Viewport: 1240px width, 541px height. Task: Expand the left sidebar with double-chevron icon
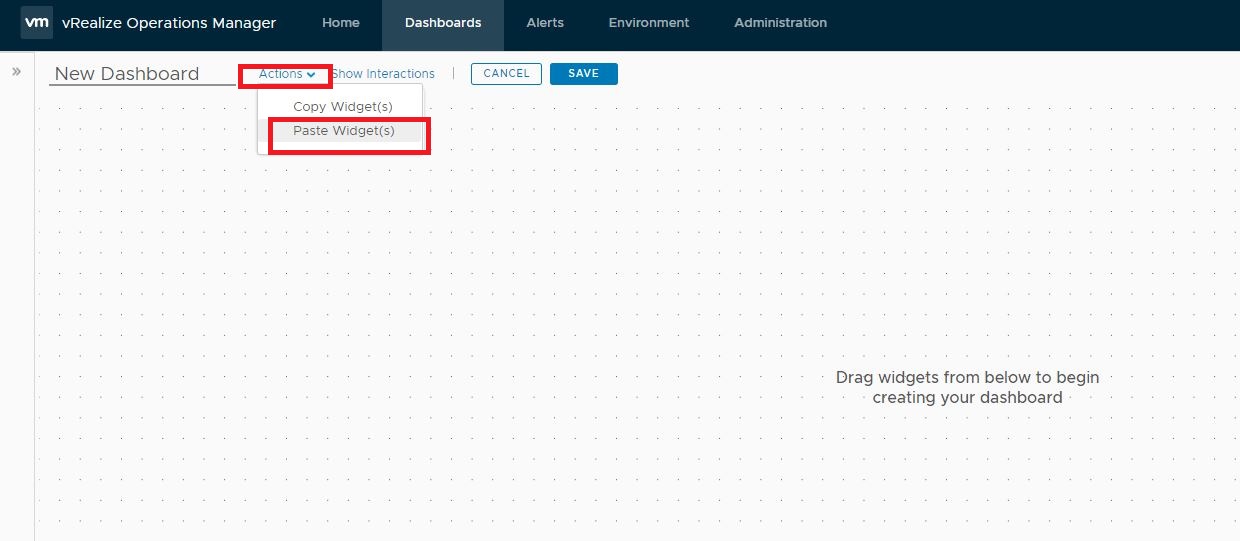(x=16, y=71)
